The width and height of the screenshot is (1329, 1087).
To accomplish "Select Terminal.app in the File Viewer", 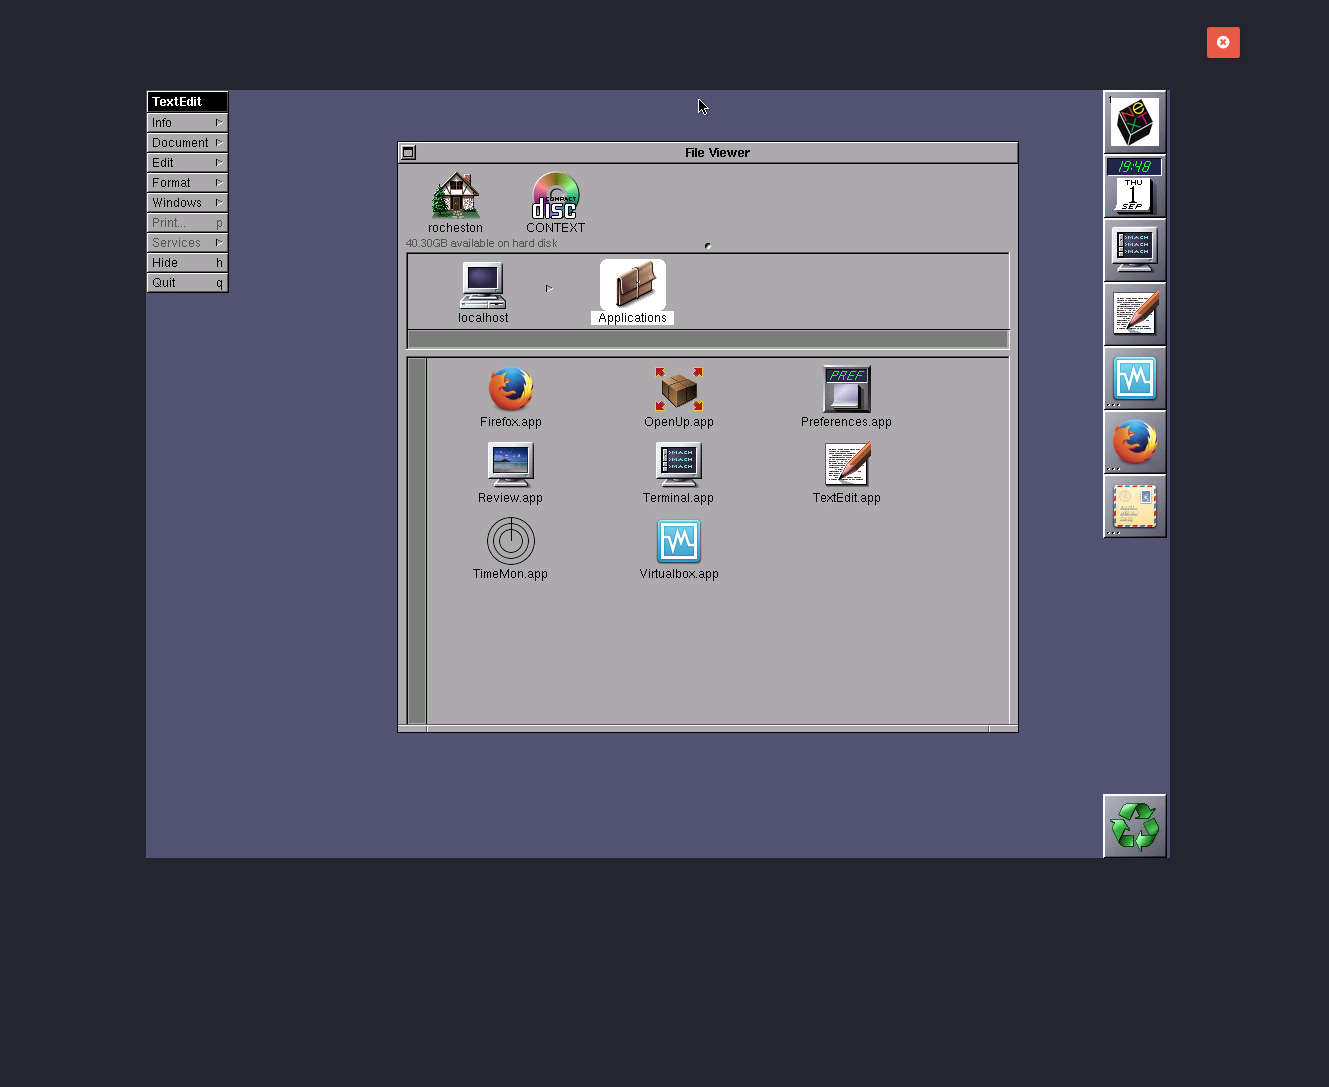I will 679,465.
